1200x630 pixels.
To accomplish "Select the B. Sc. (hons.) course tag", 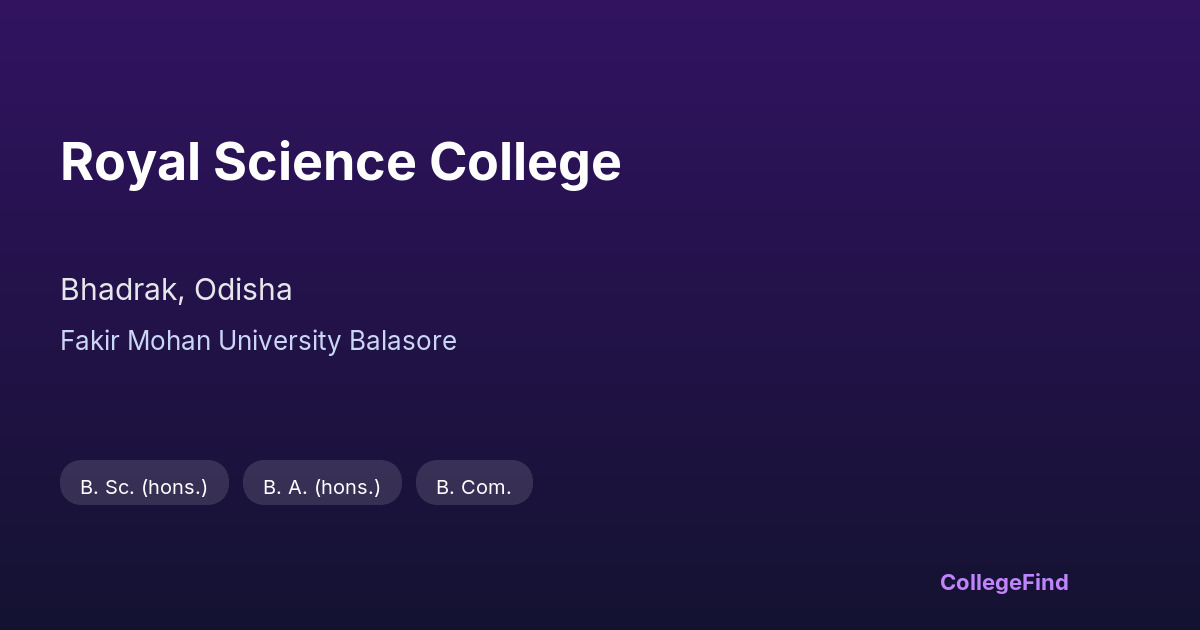I will (144, 487).
